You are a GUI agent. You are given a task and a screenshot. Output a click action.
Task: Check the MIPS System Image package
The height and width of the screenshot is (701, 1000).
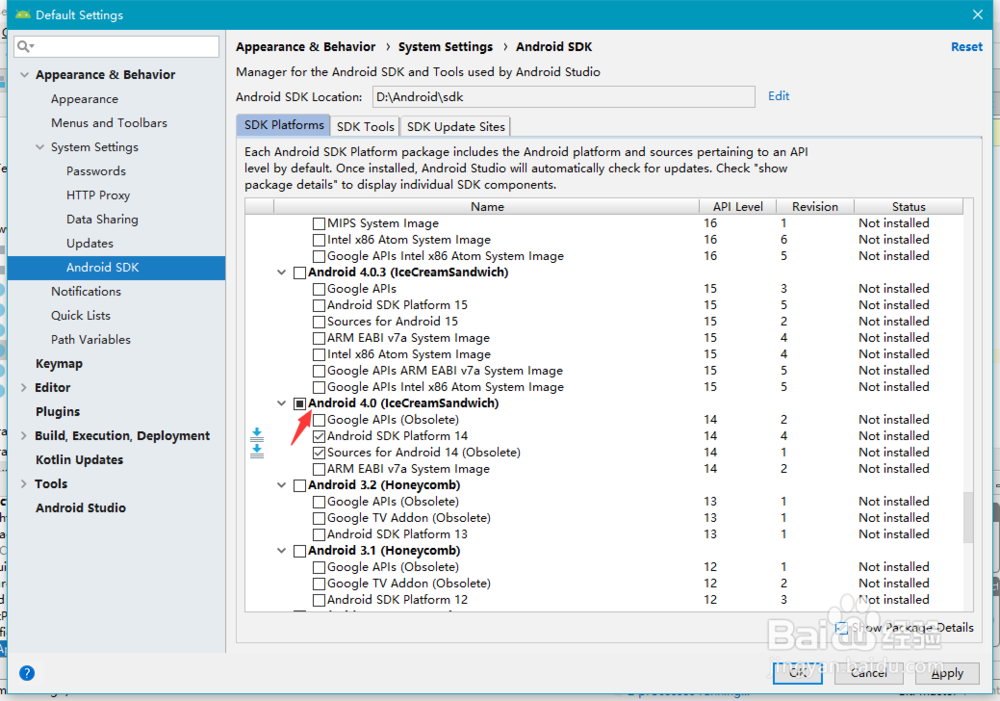point(321,223)
